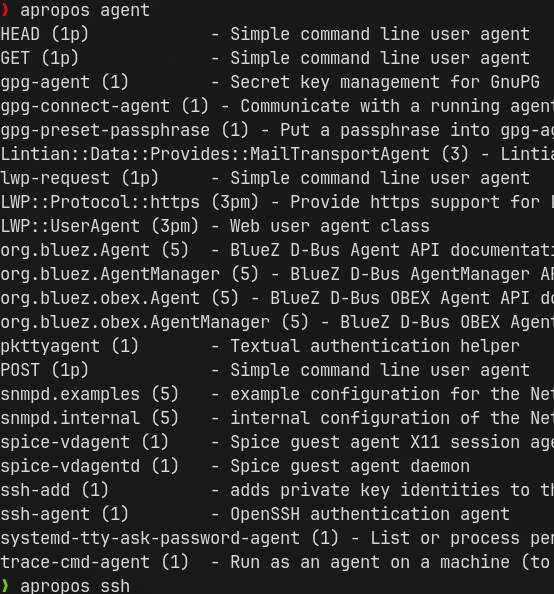554x594 pixels.
Task: Select the gpg-agent (1) entry
Action: pyautogui.click(x=65, y=83)
